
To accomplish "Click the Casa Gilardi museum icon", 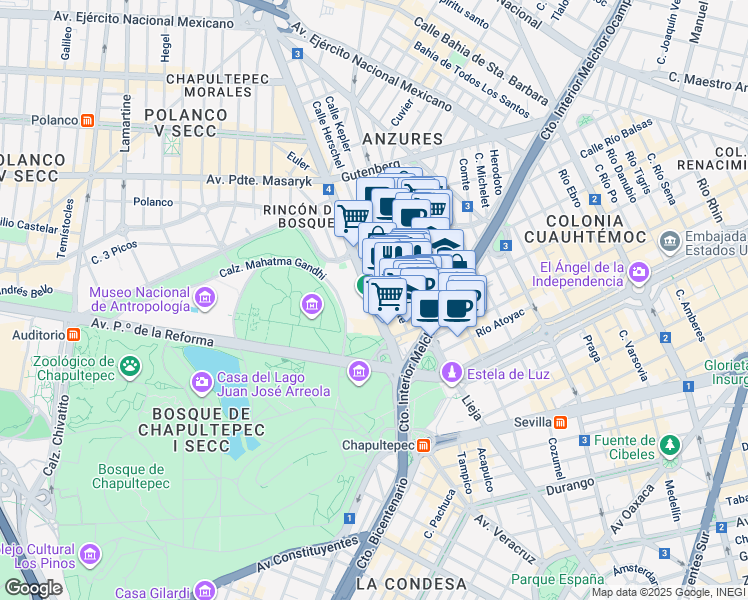I will pos(205,591).
